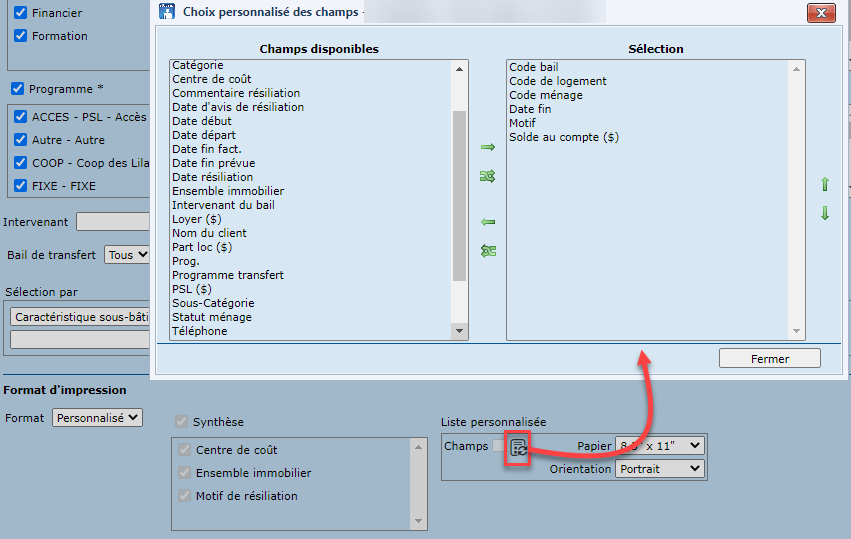Click the remove field left arrow

coord(488,222)
